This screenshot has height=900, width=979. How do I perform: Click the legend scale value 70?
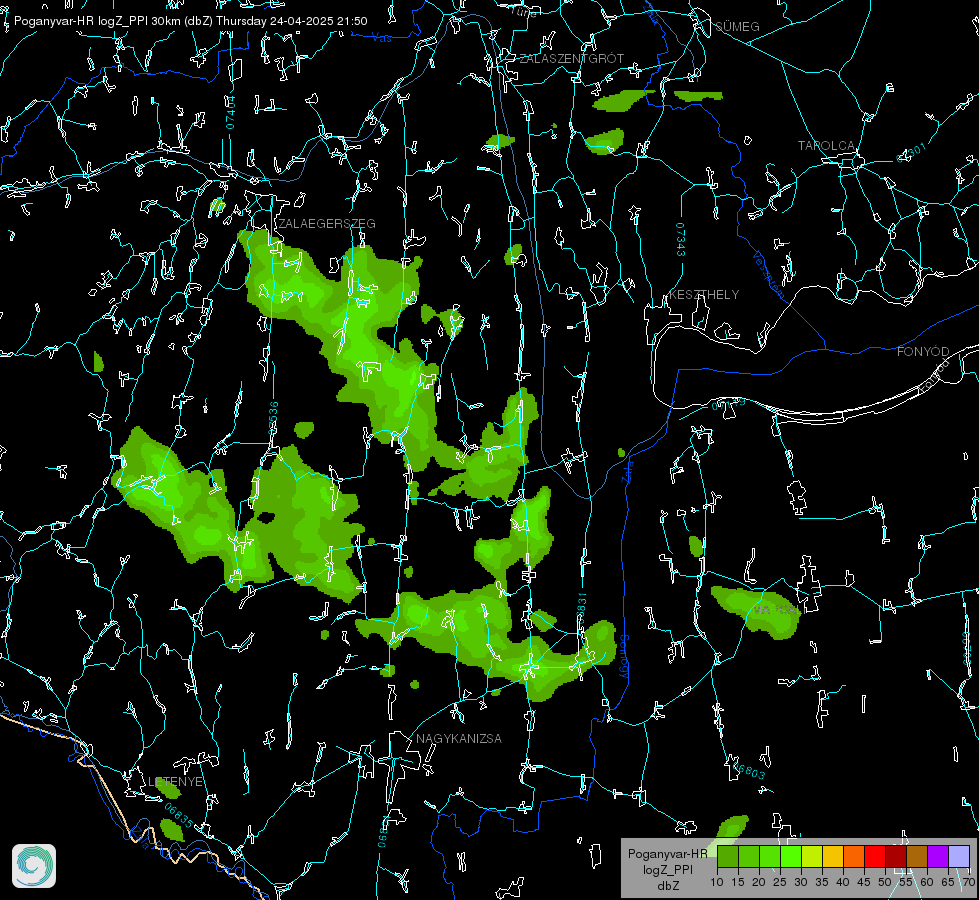(968, 883)
